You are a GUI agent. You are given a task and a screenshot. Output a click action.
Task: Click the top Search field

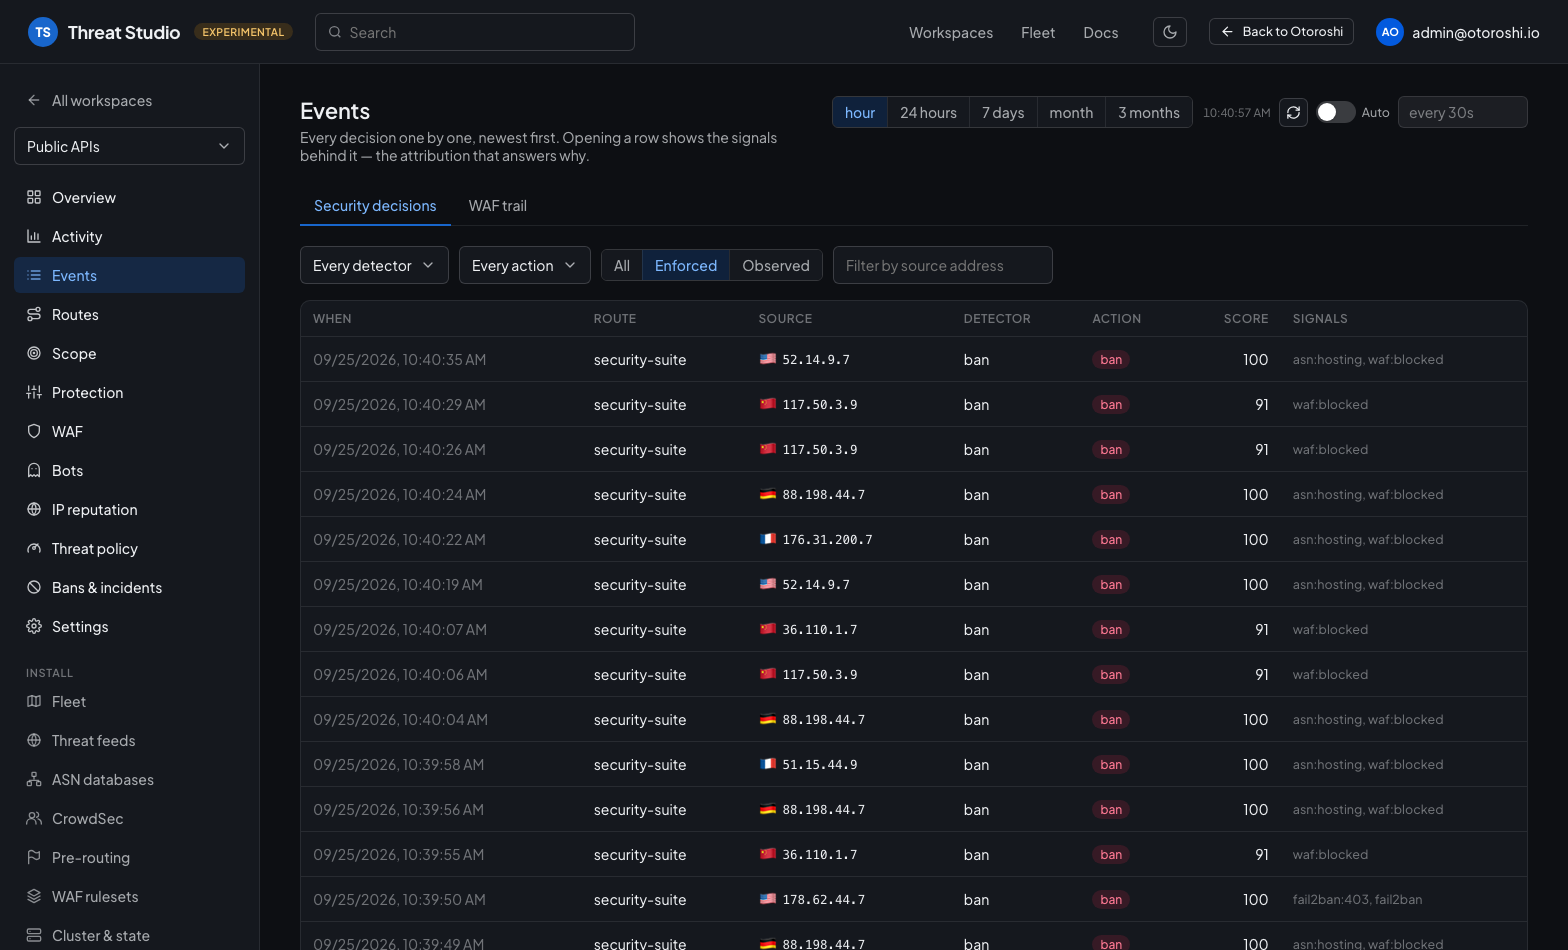point(475,32)
